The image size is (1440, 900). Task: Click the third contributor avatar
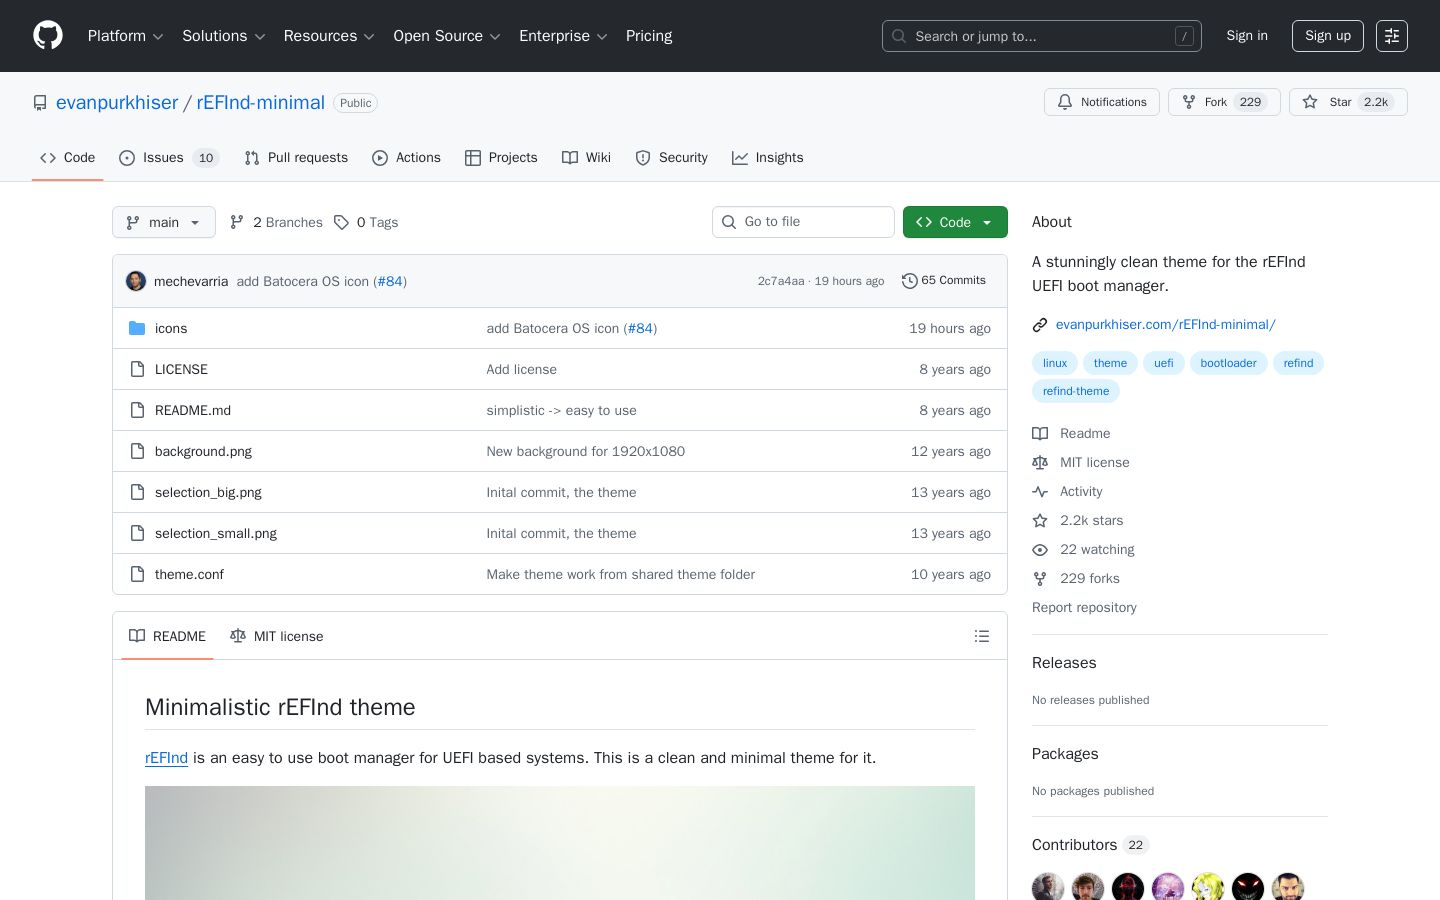(1128, 888)
